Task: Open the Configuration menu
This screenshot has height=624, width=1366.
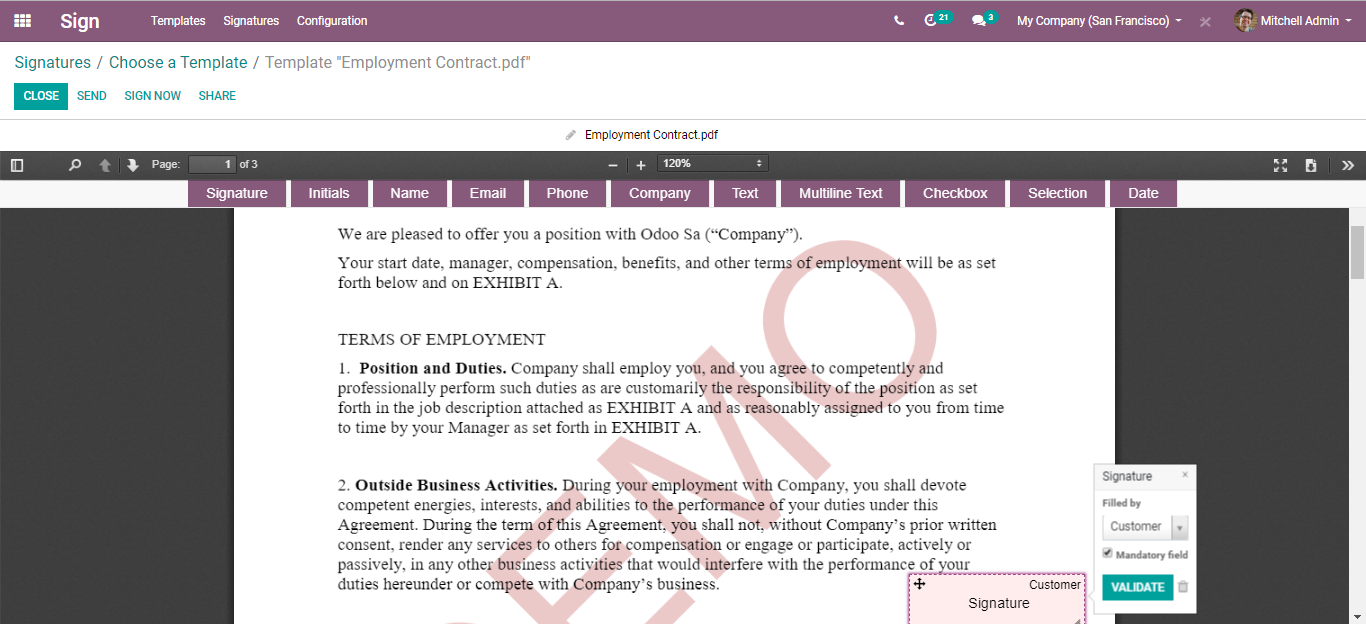Action: pyautogui.click(x=332, y=21)
